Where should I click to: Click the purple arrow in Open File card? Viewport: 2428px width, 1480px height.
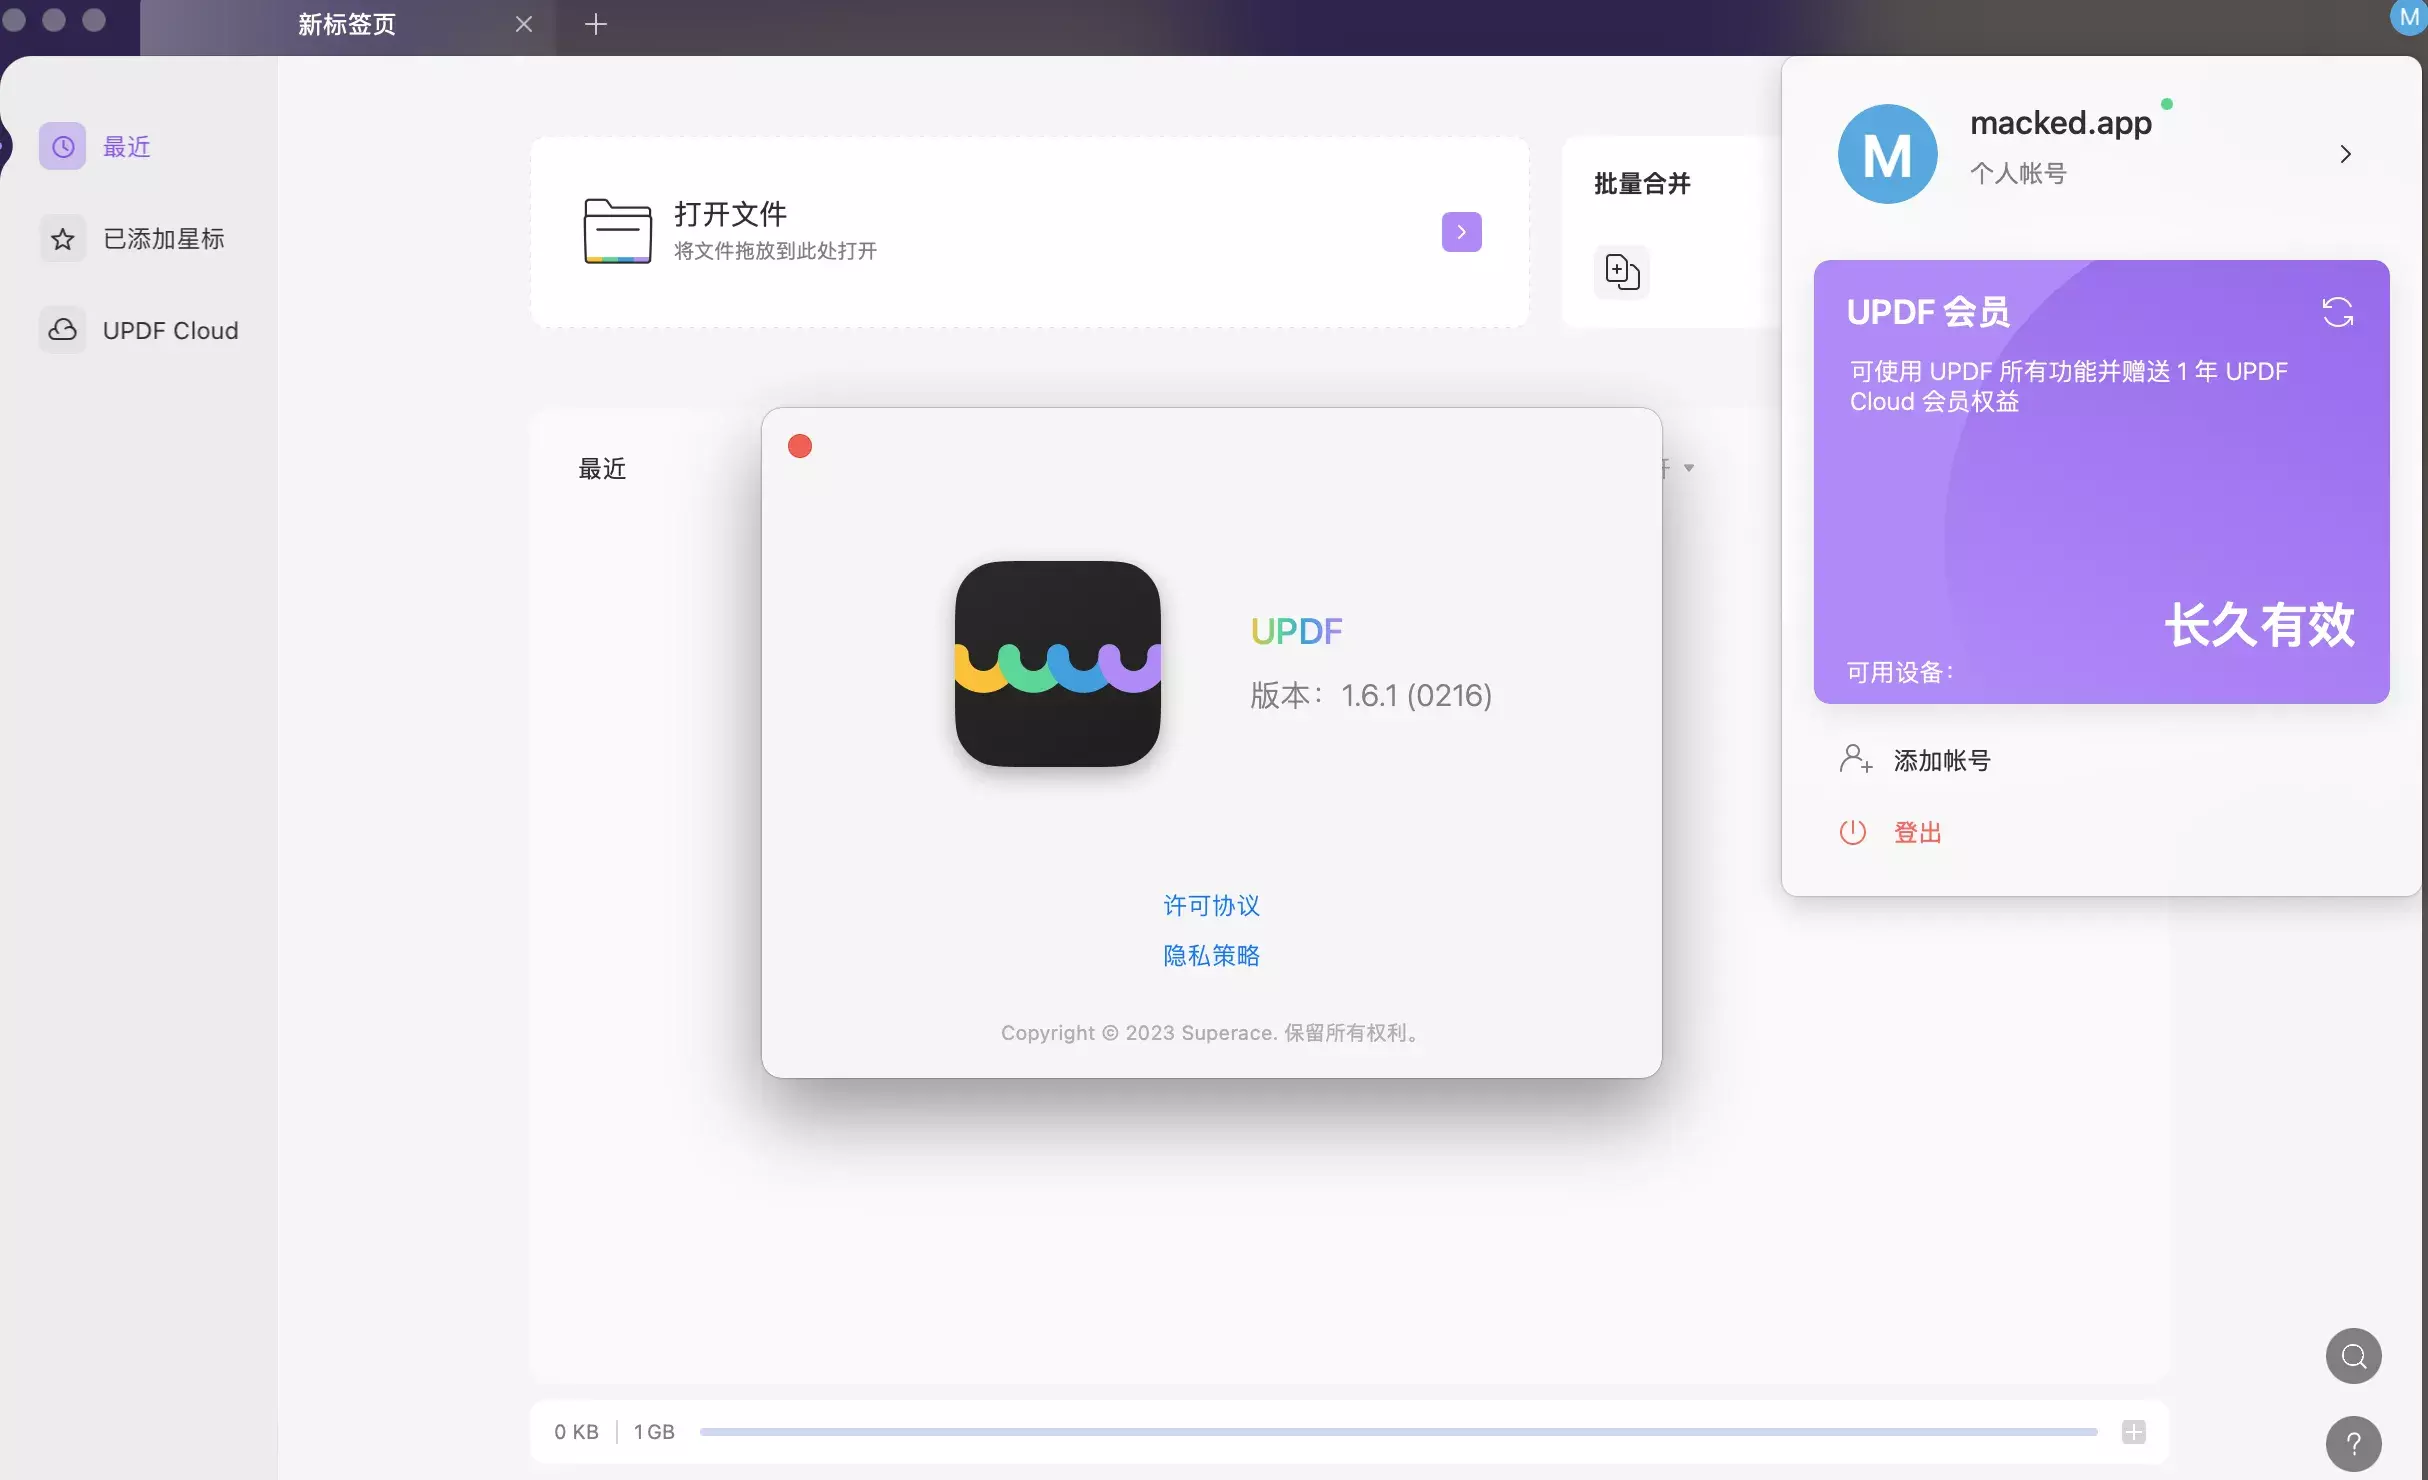pos(1461,232)
